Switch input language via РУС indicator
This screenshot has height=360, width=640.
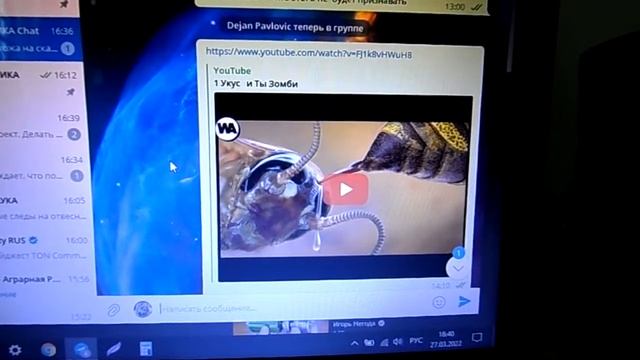[x=416, y=340]
